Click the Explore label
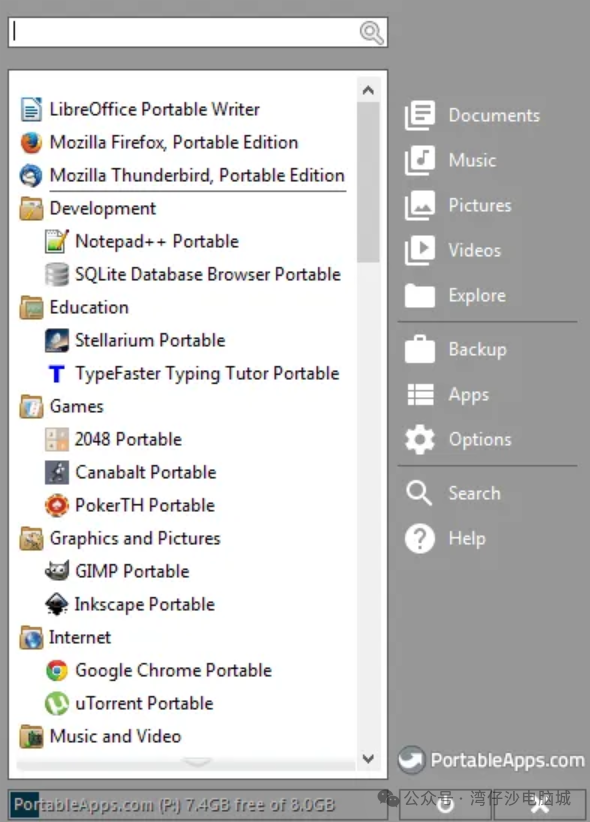Viewport: 590px width, 822px height. click(477, 296)
